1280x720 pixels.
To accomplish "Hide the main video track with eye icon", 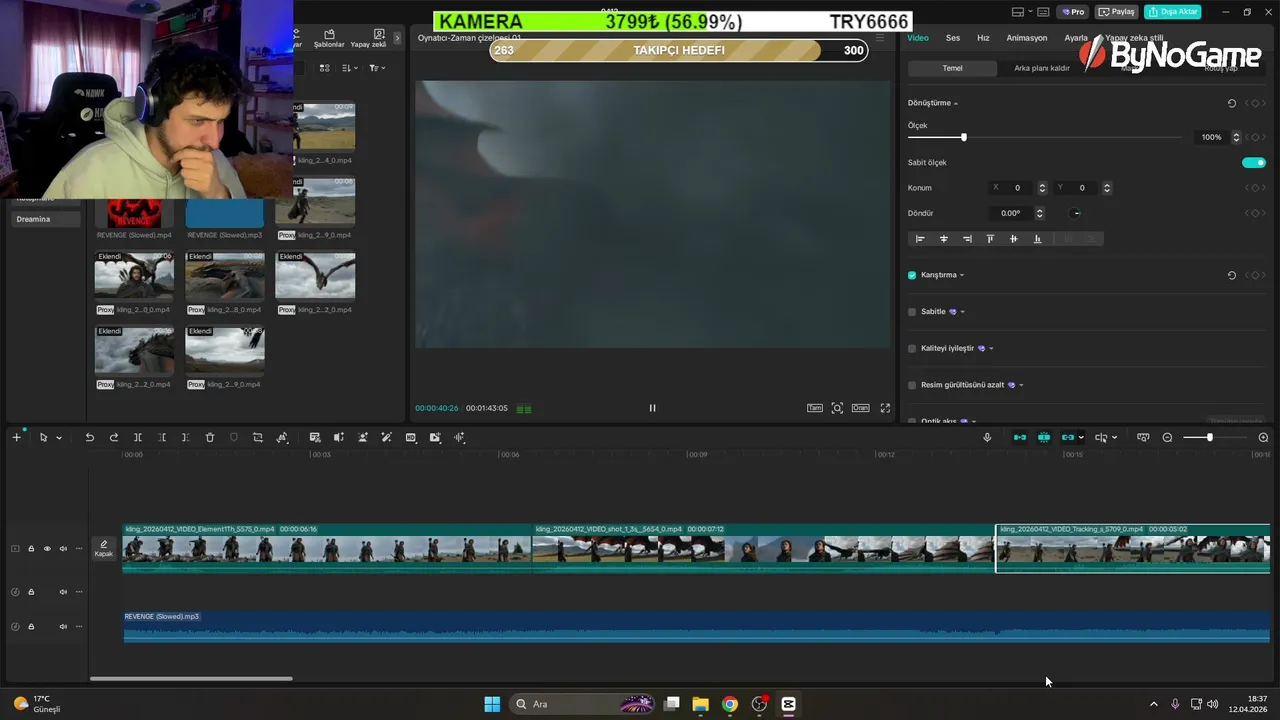I will [47, 549].
